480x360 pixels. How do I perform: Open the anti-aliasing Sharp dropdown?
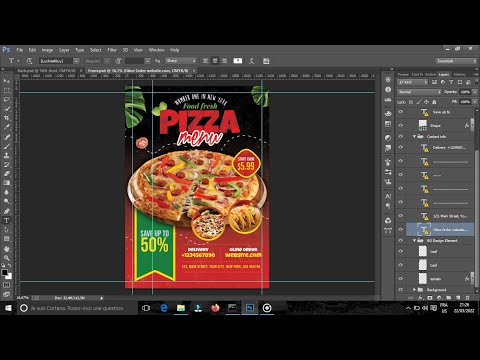tap(181, 61)
